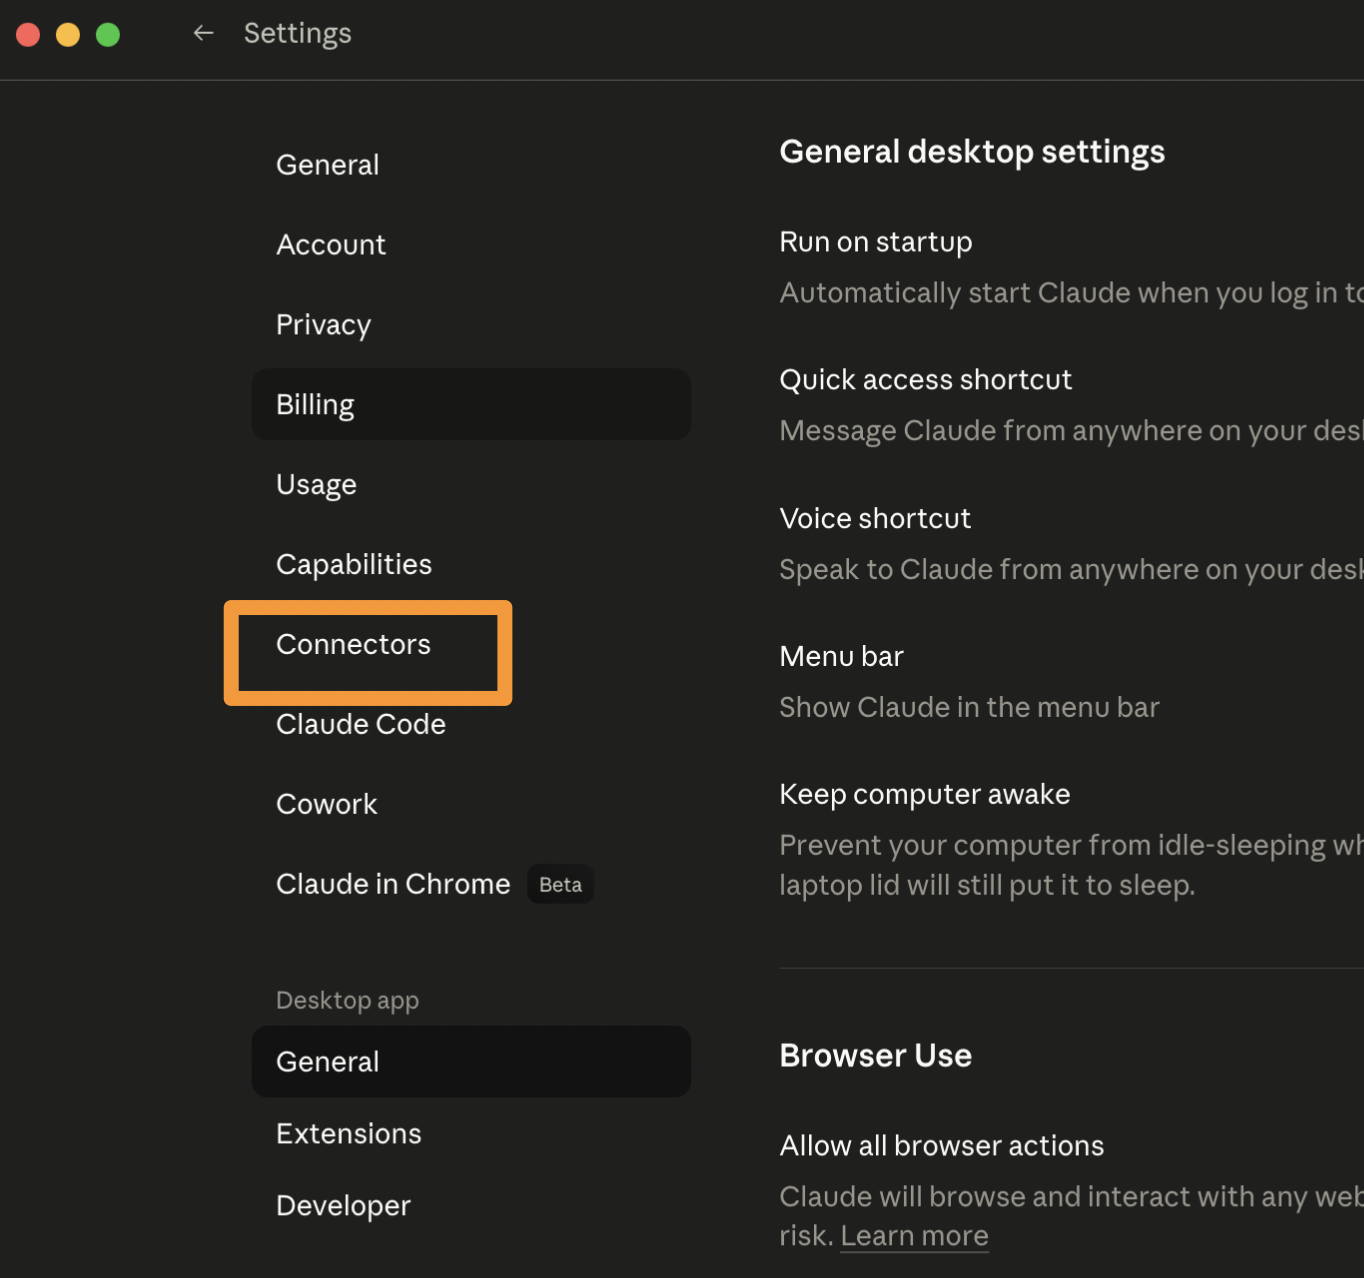1364x1278 pixels.
Task: Follow the Learn more link
Action: click(x=914, y=1236)
